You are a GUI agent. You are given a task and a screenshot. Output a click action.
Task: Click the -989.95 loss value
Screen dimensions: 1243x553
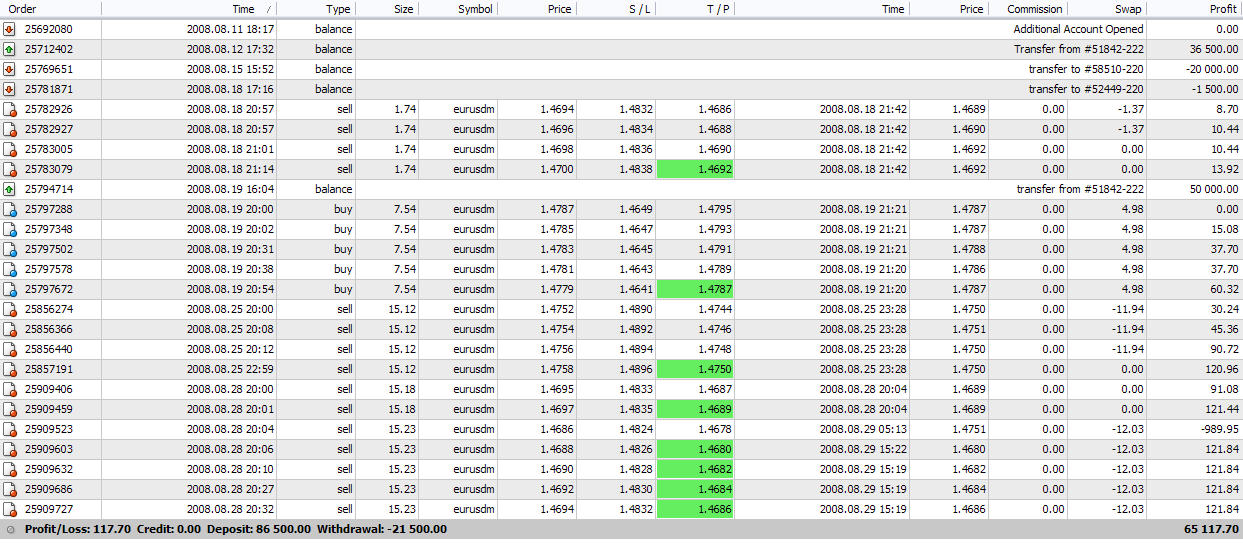pyautogui.click(x=1220, y=429)
